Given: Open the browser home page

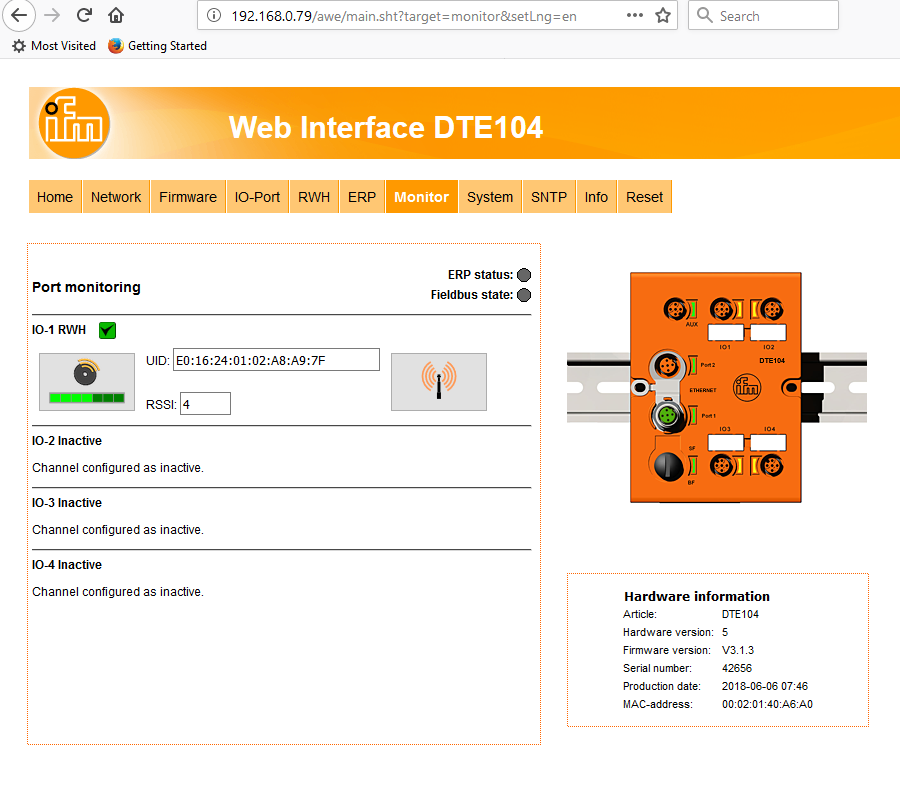Looking at the screenshot, I should pyautogui.click(x=116, y=15).
